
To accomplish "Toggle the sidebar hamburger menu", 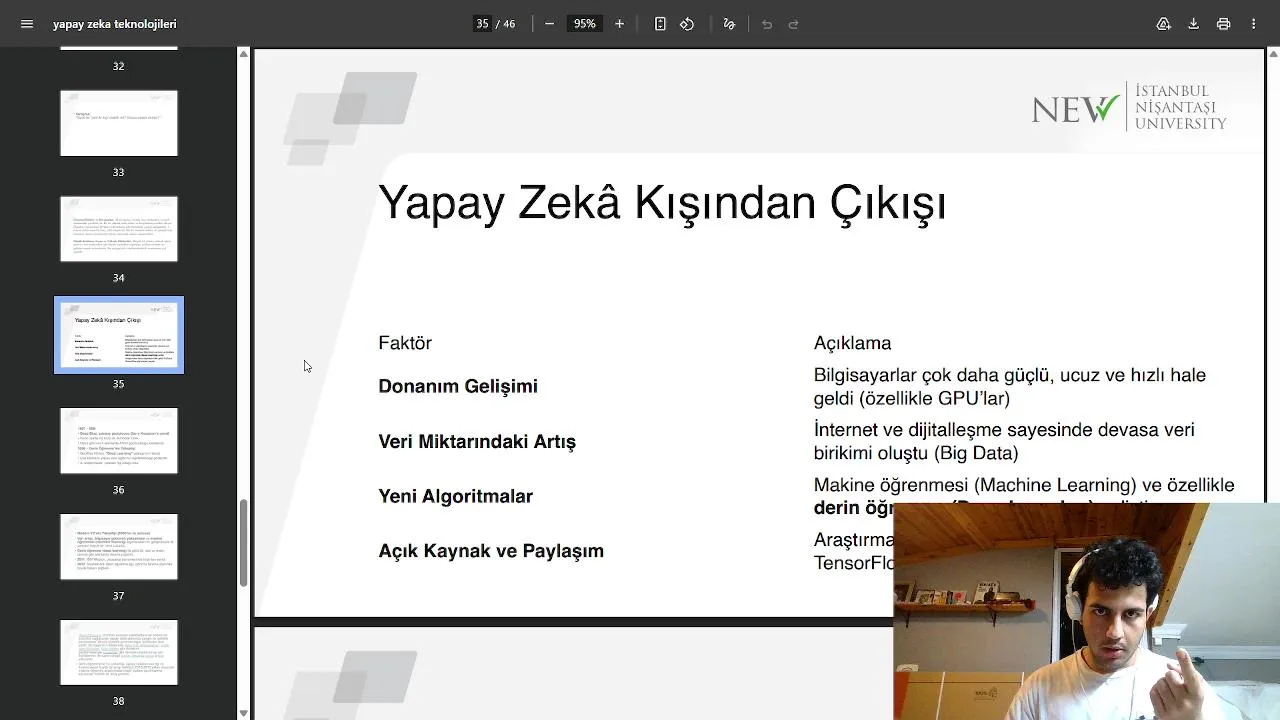I will click(27, 24).
